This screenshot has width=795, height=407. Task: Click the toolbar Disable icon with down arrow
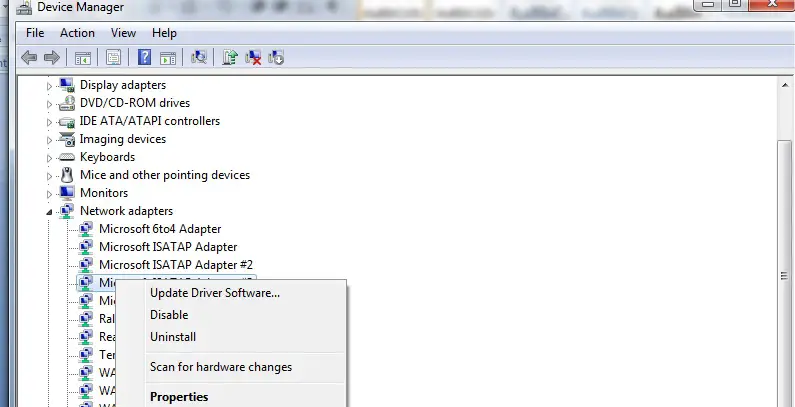pos(276,57)
